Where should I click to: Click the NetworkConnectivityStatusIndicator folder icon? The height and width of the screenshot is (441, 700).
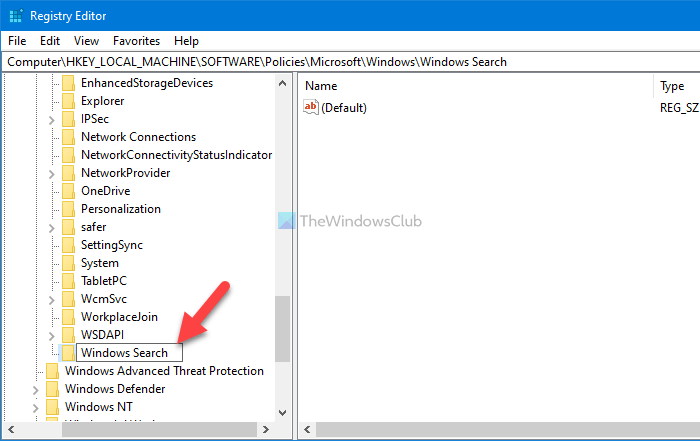[x=68, y=155]
